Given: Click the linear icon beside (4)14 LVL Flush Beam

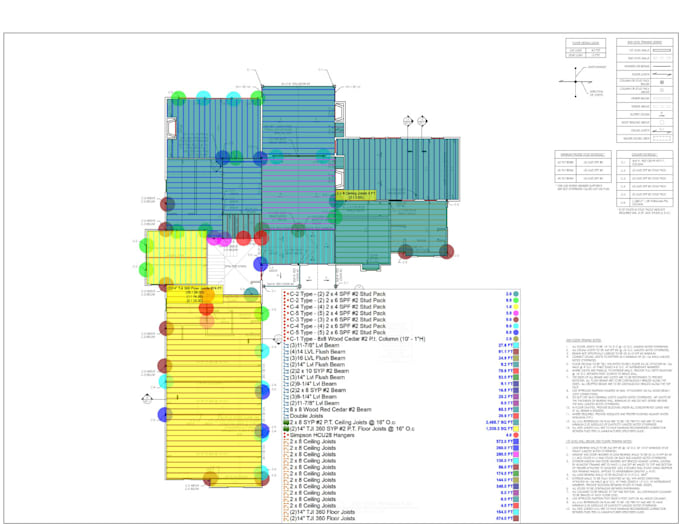Looking at the screenshot, I should (x=286, y=352).
